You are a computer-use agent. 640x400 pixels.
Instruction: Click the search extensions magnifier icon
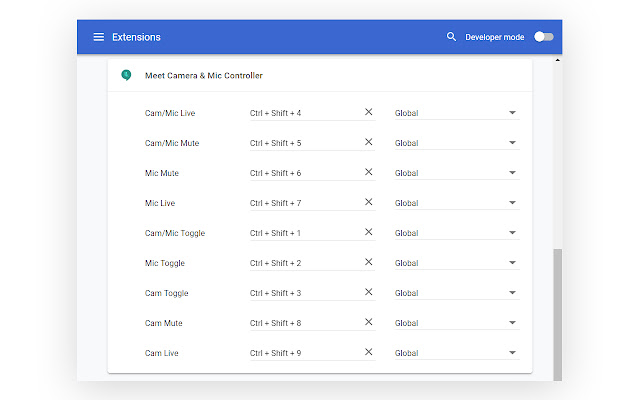tap(452, 37)
